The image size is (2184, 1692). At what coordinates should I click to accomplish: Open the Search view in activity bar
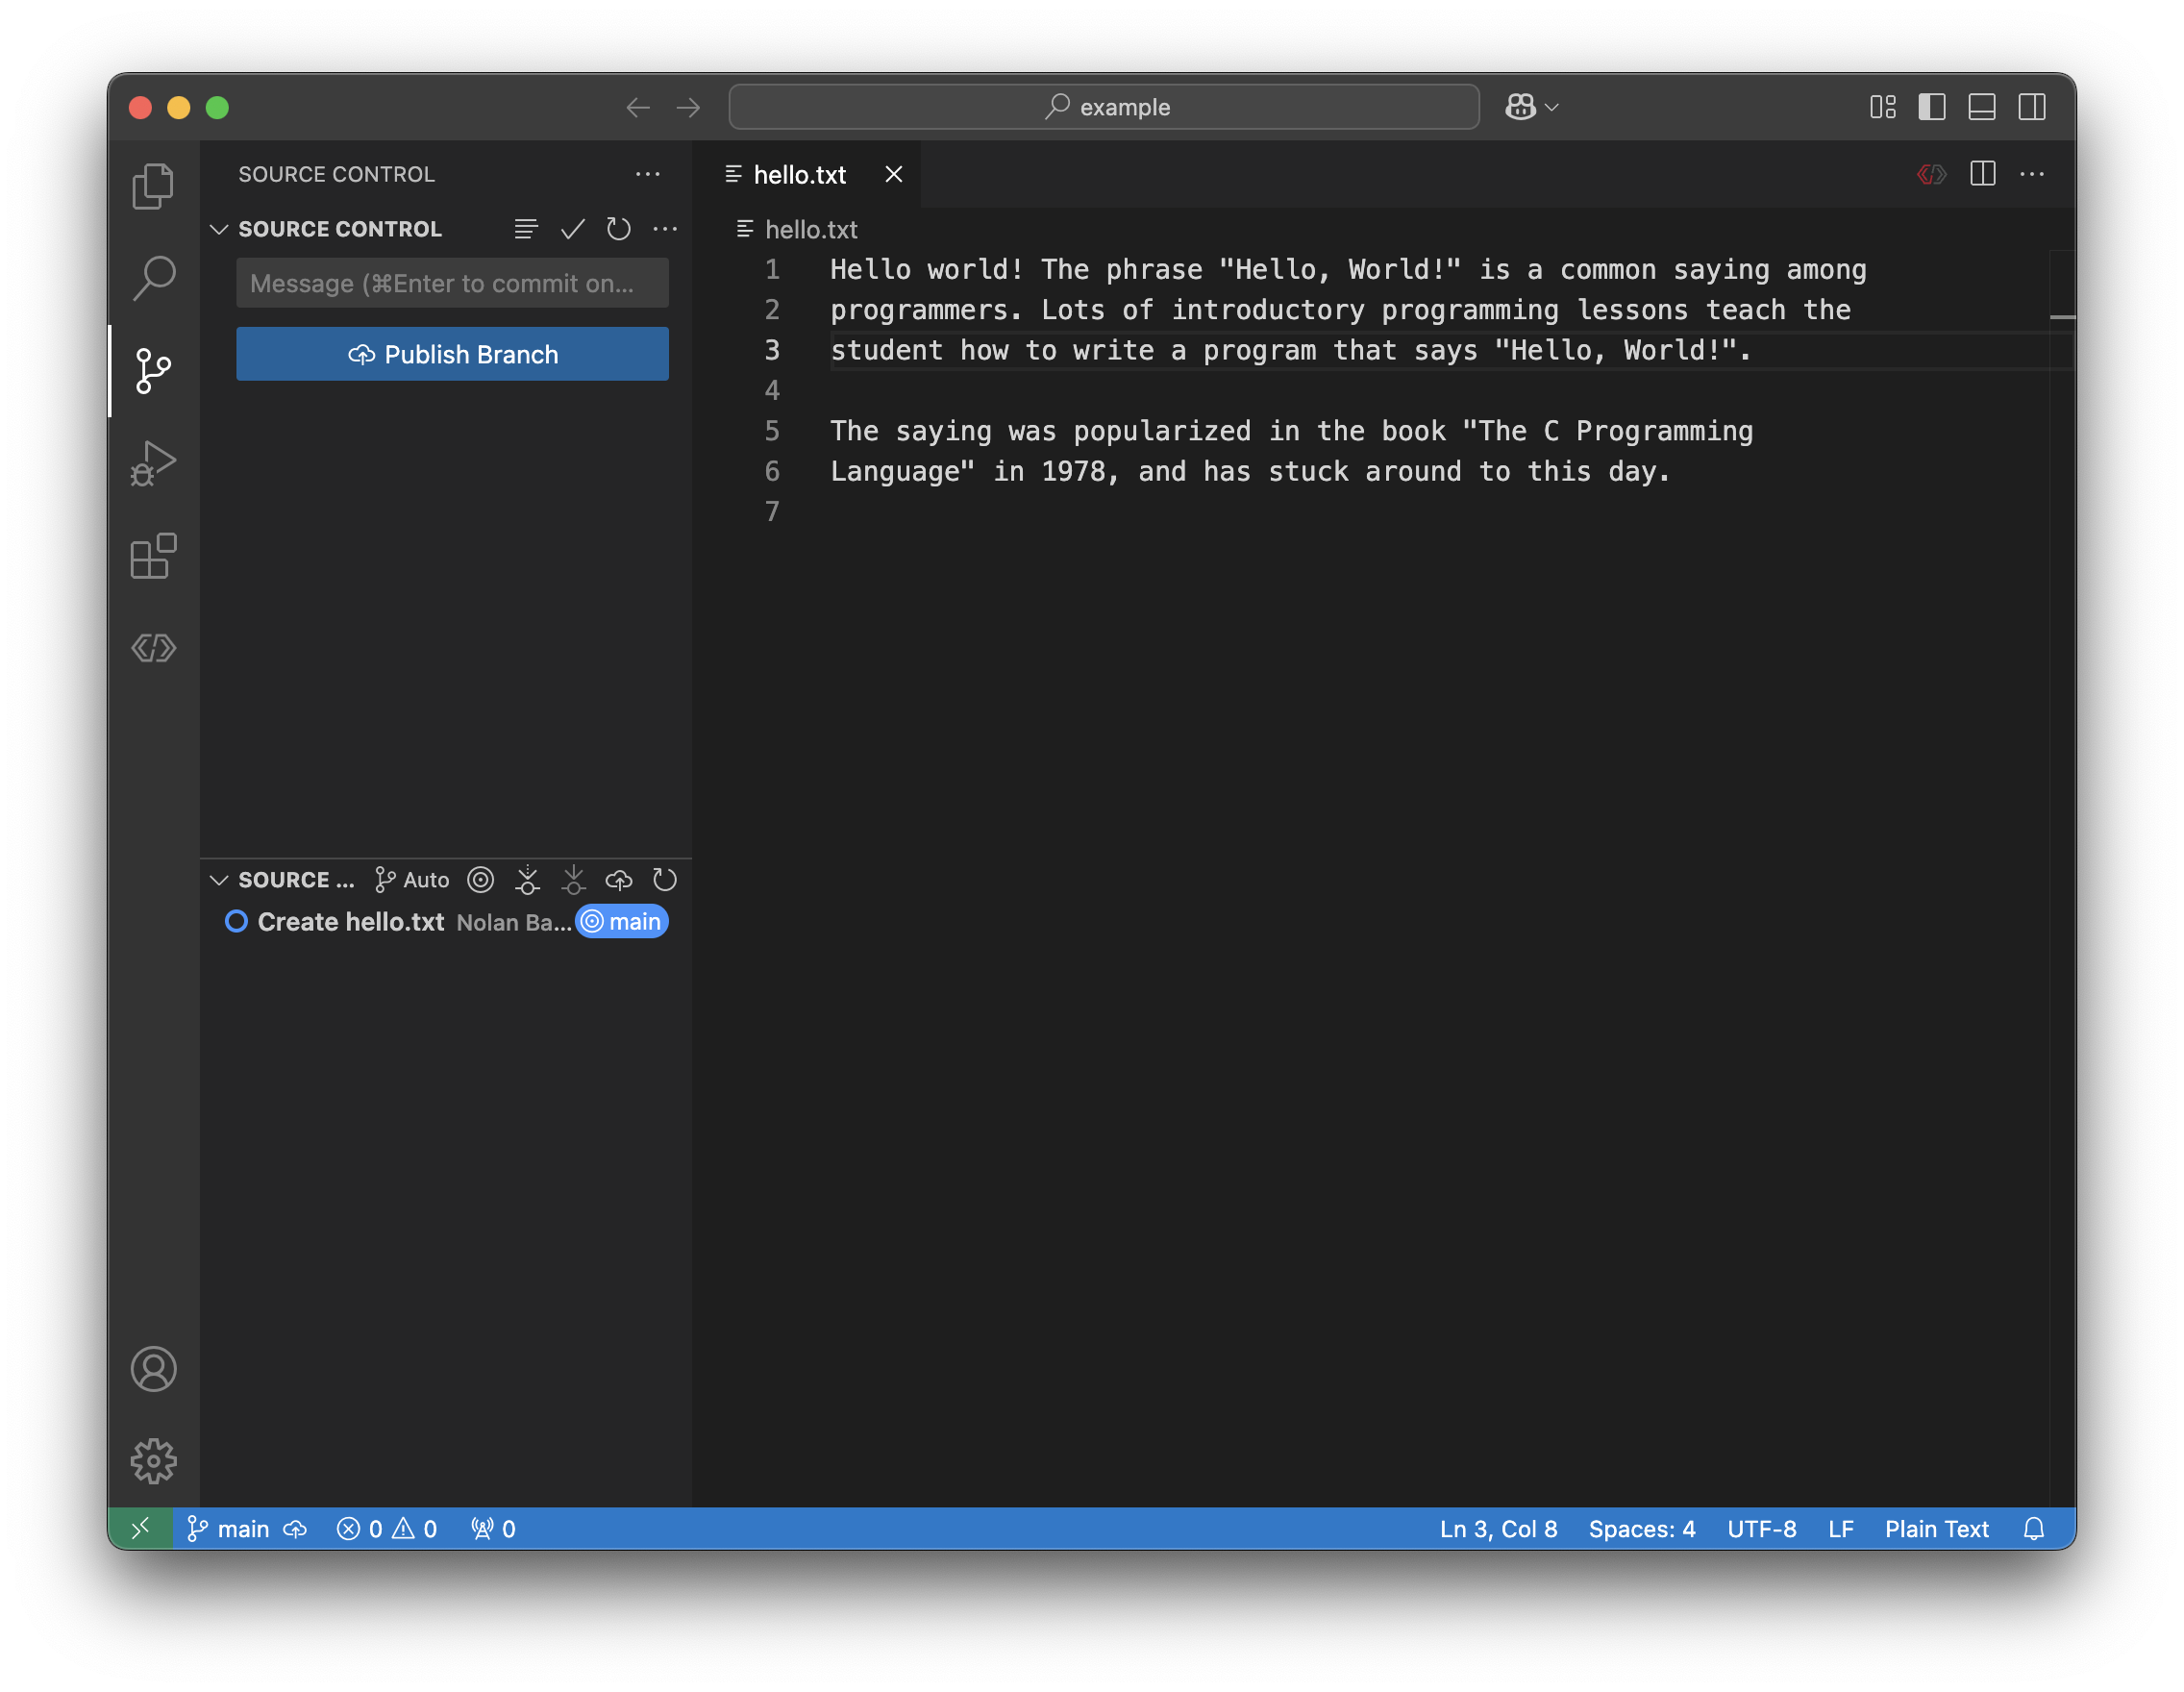(x=153, y=278)
